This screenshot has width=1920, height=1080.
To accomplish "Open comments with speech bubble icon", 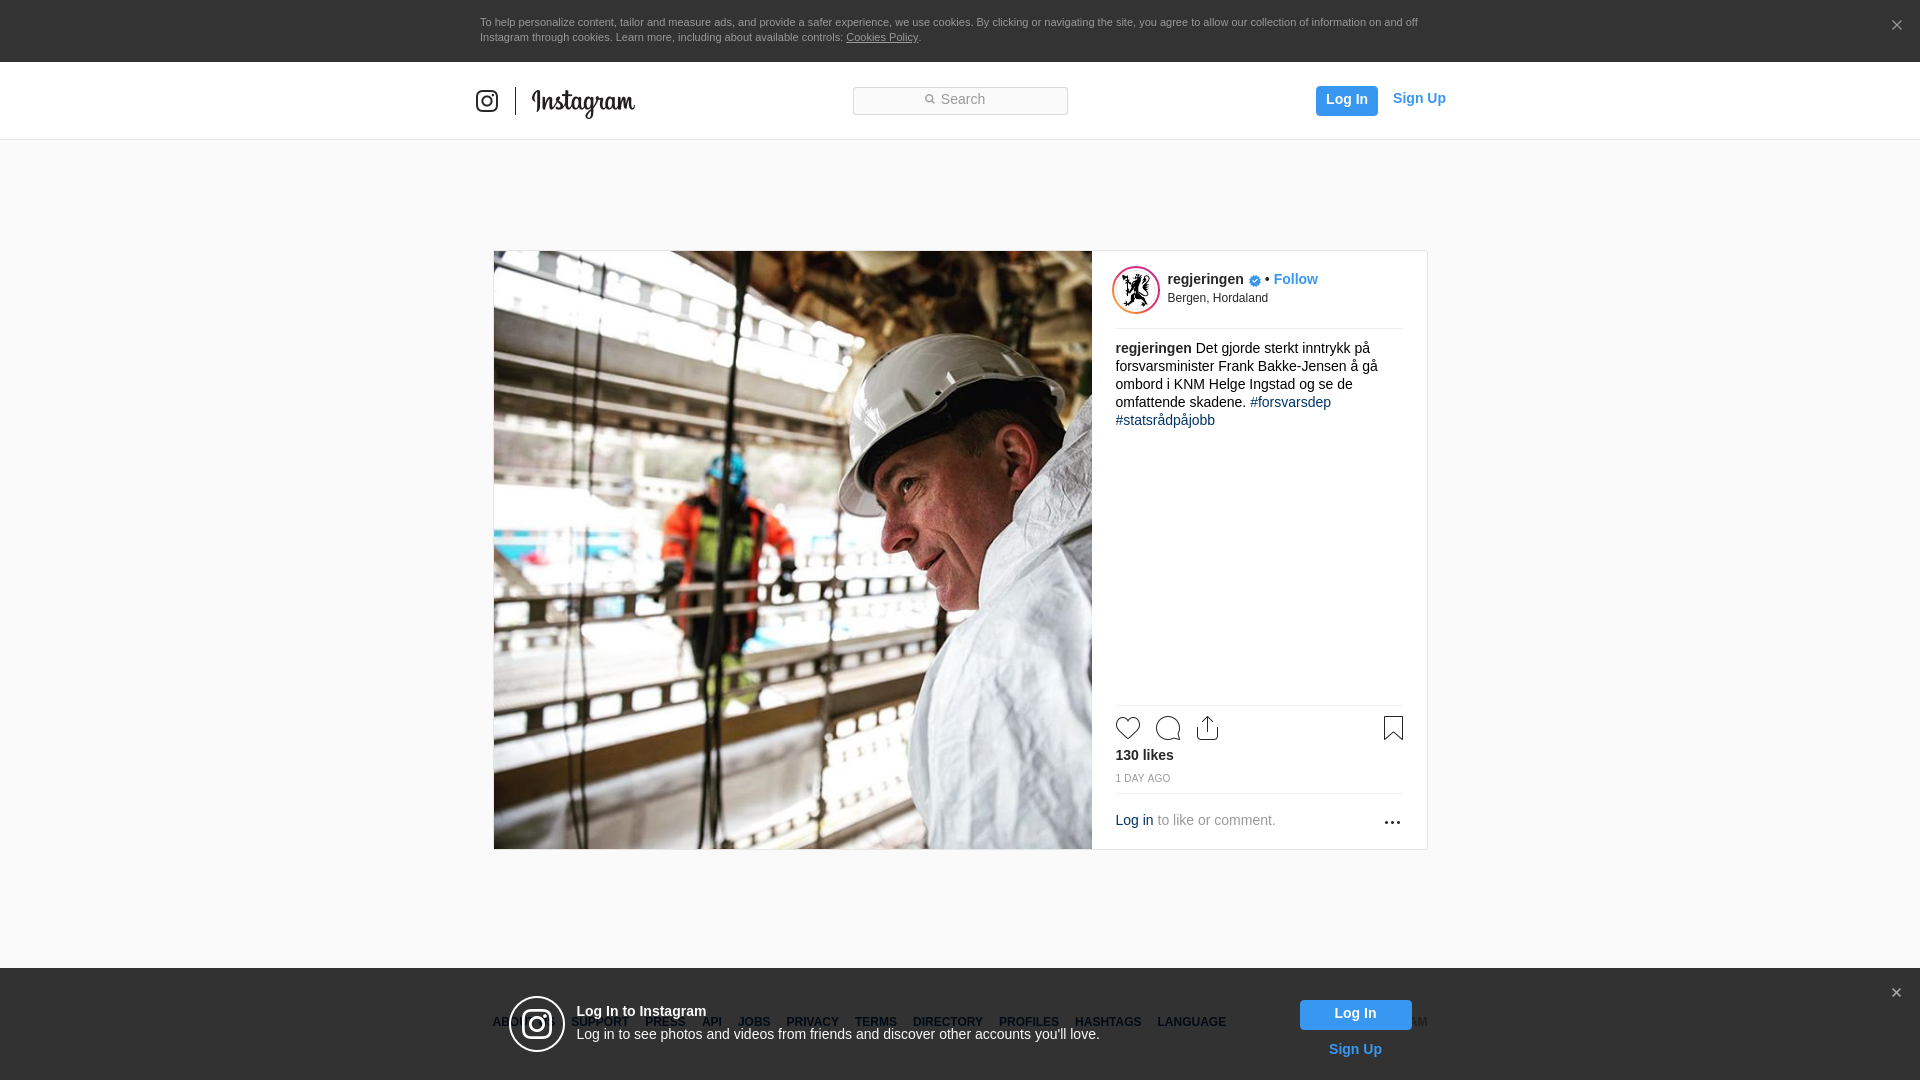I will point(1168,728).
